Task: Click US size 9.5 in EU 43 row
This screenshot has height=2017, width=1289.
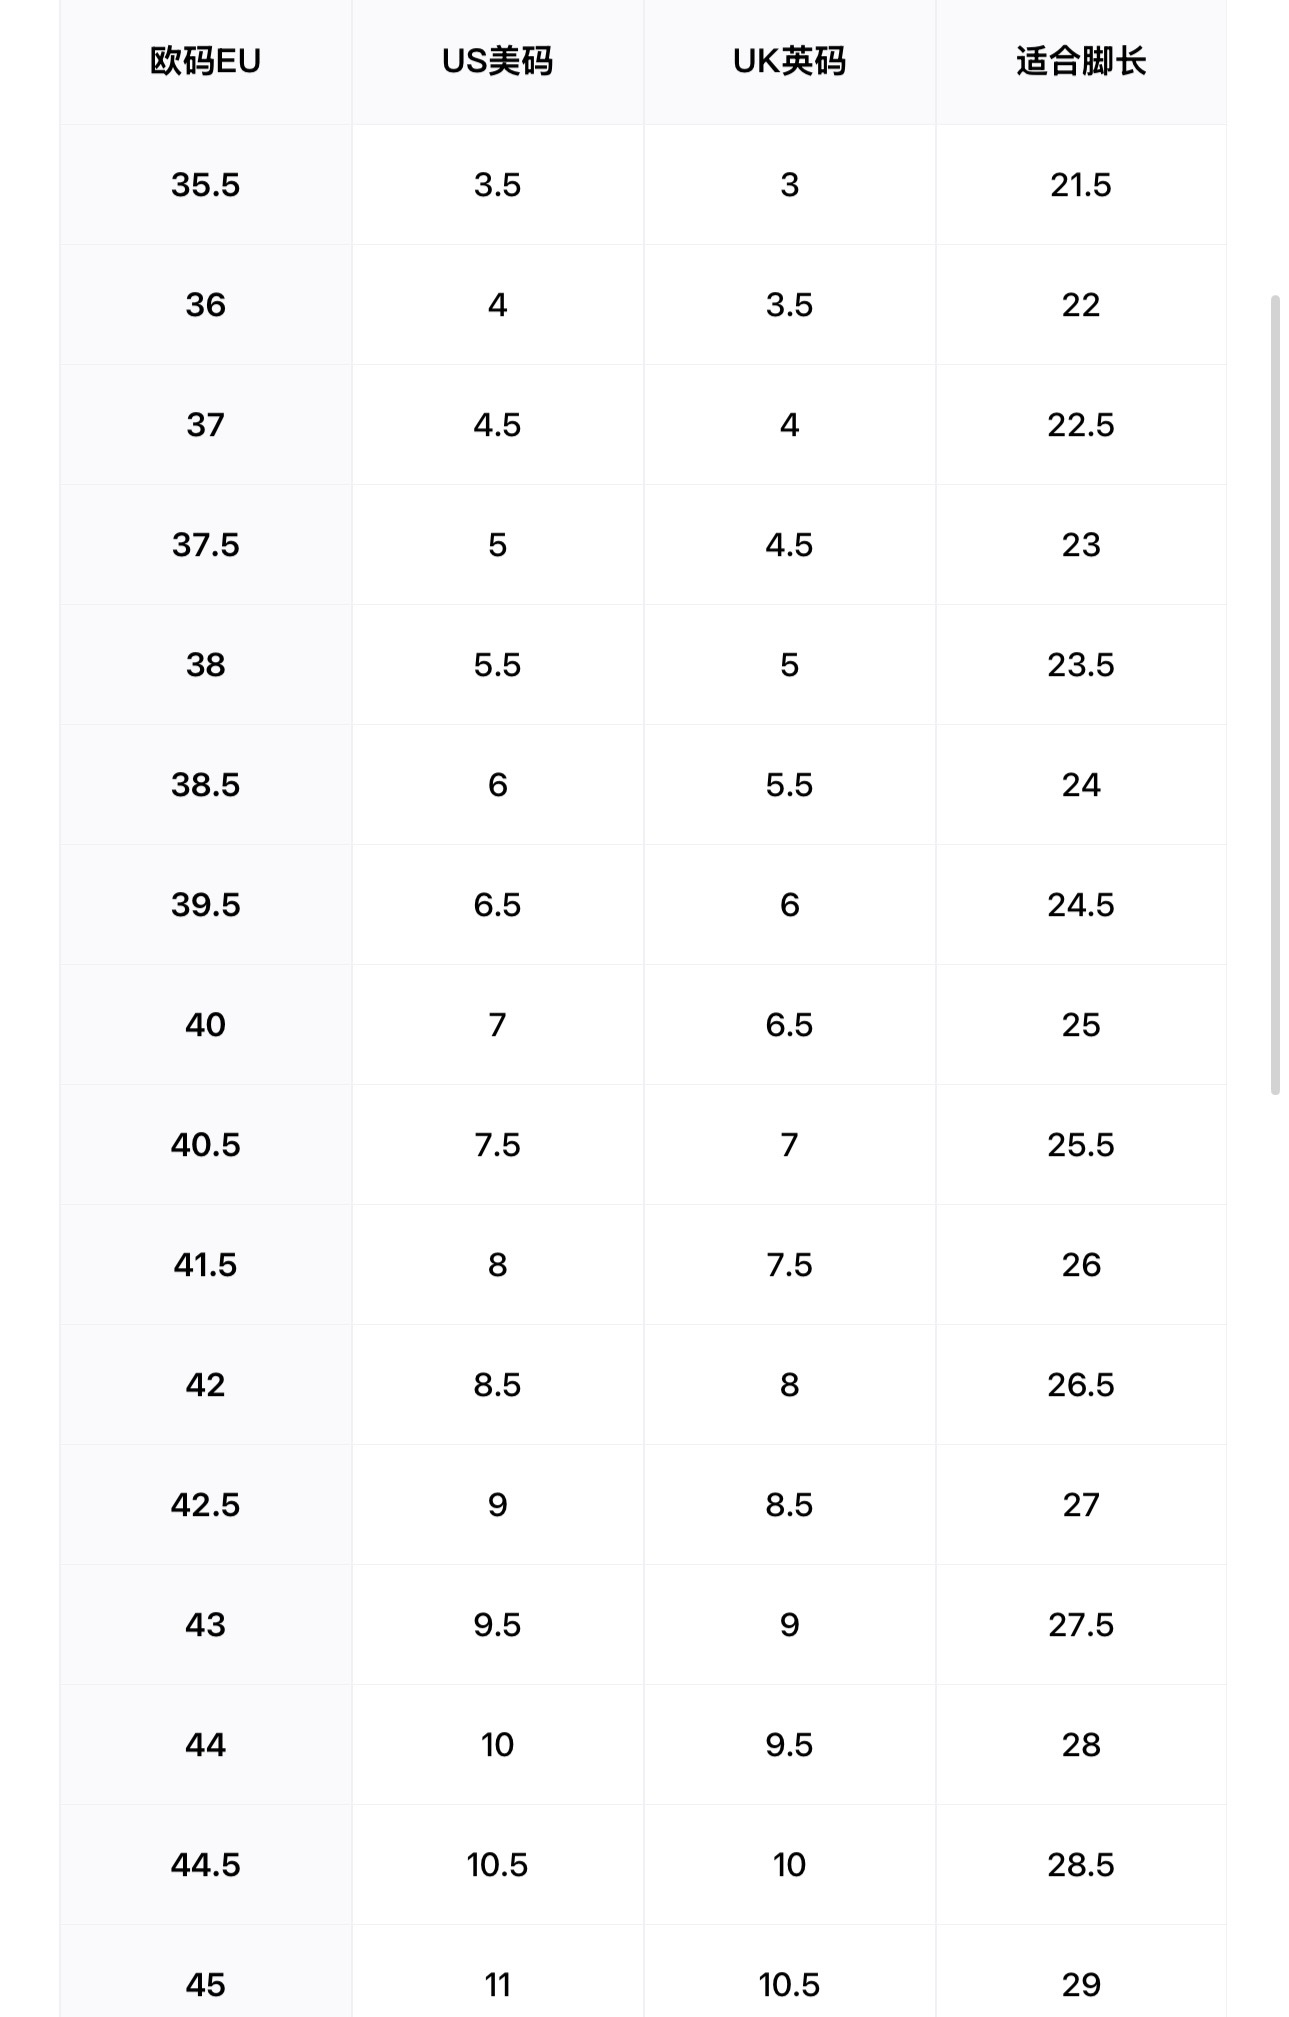Action: tap(497, 1625)
